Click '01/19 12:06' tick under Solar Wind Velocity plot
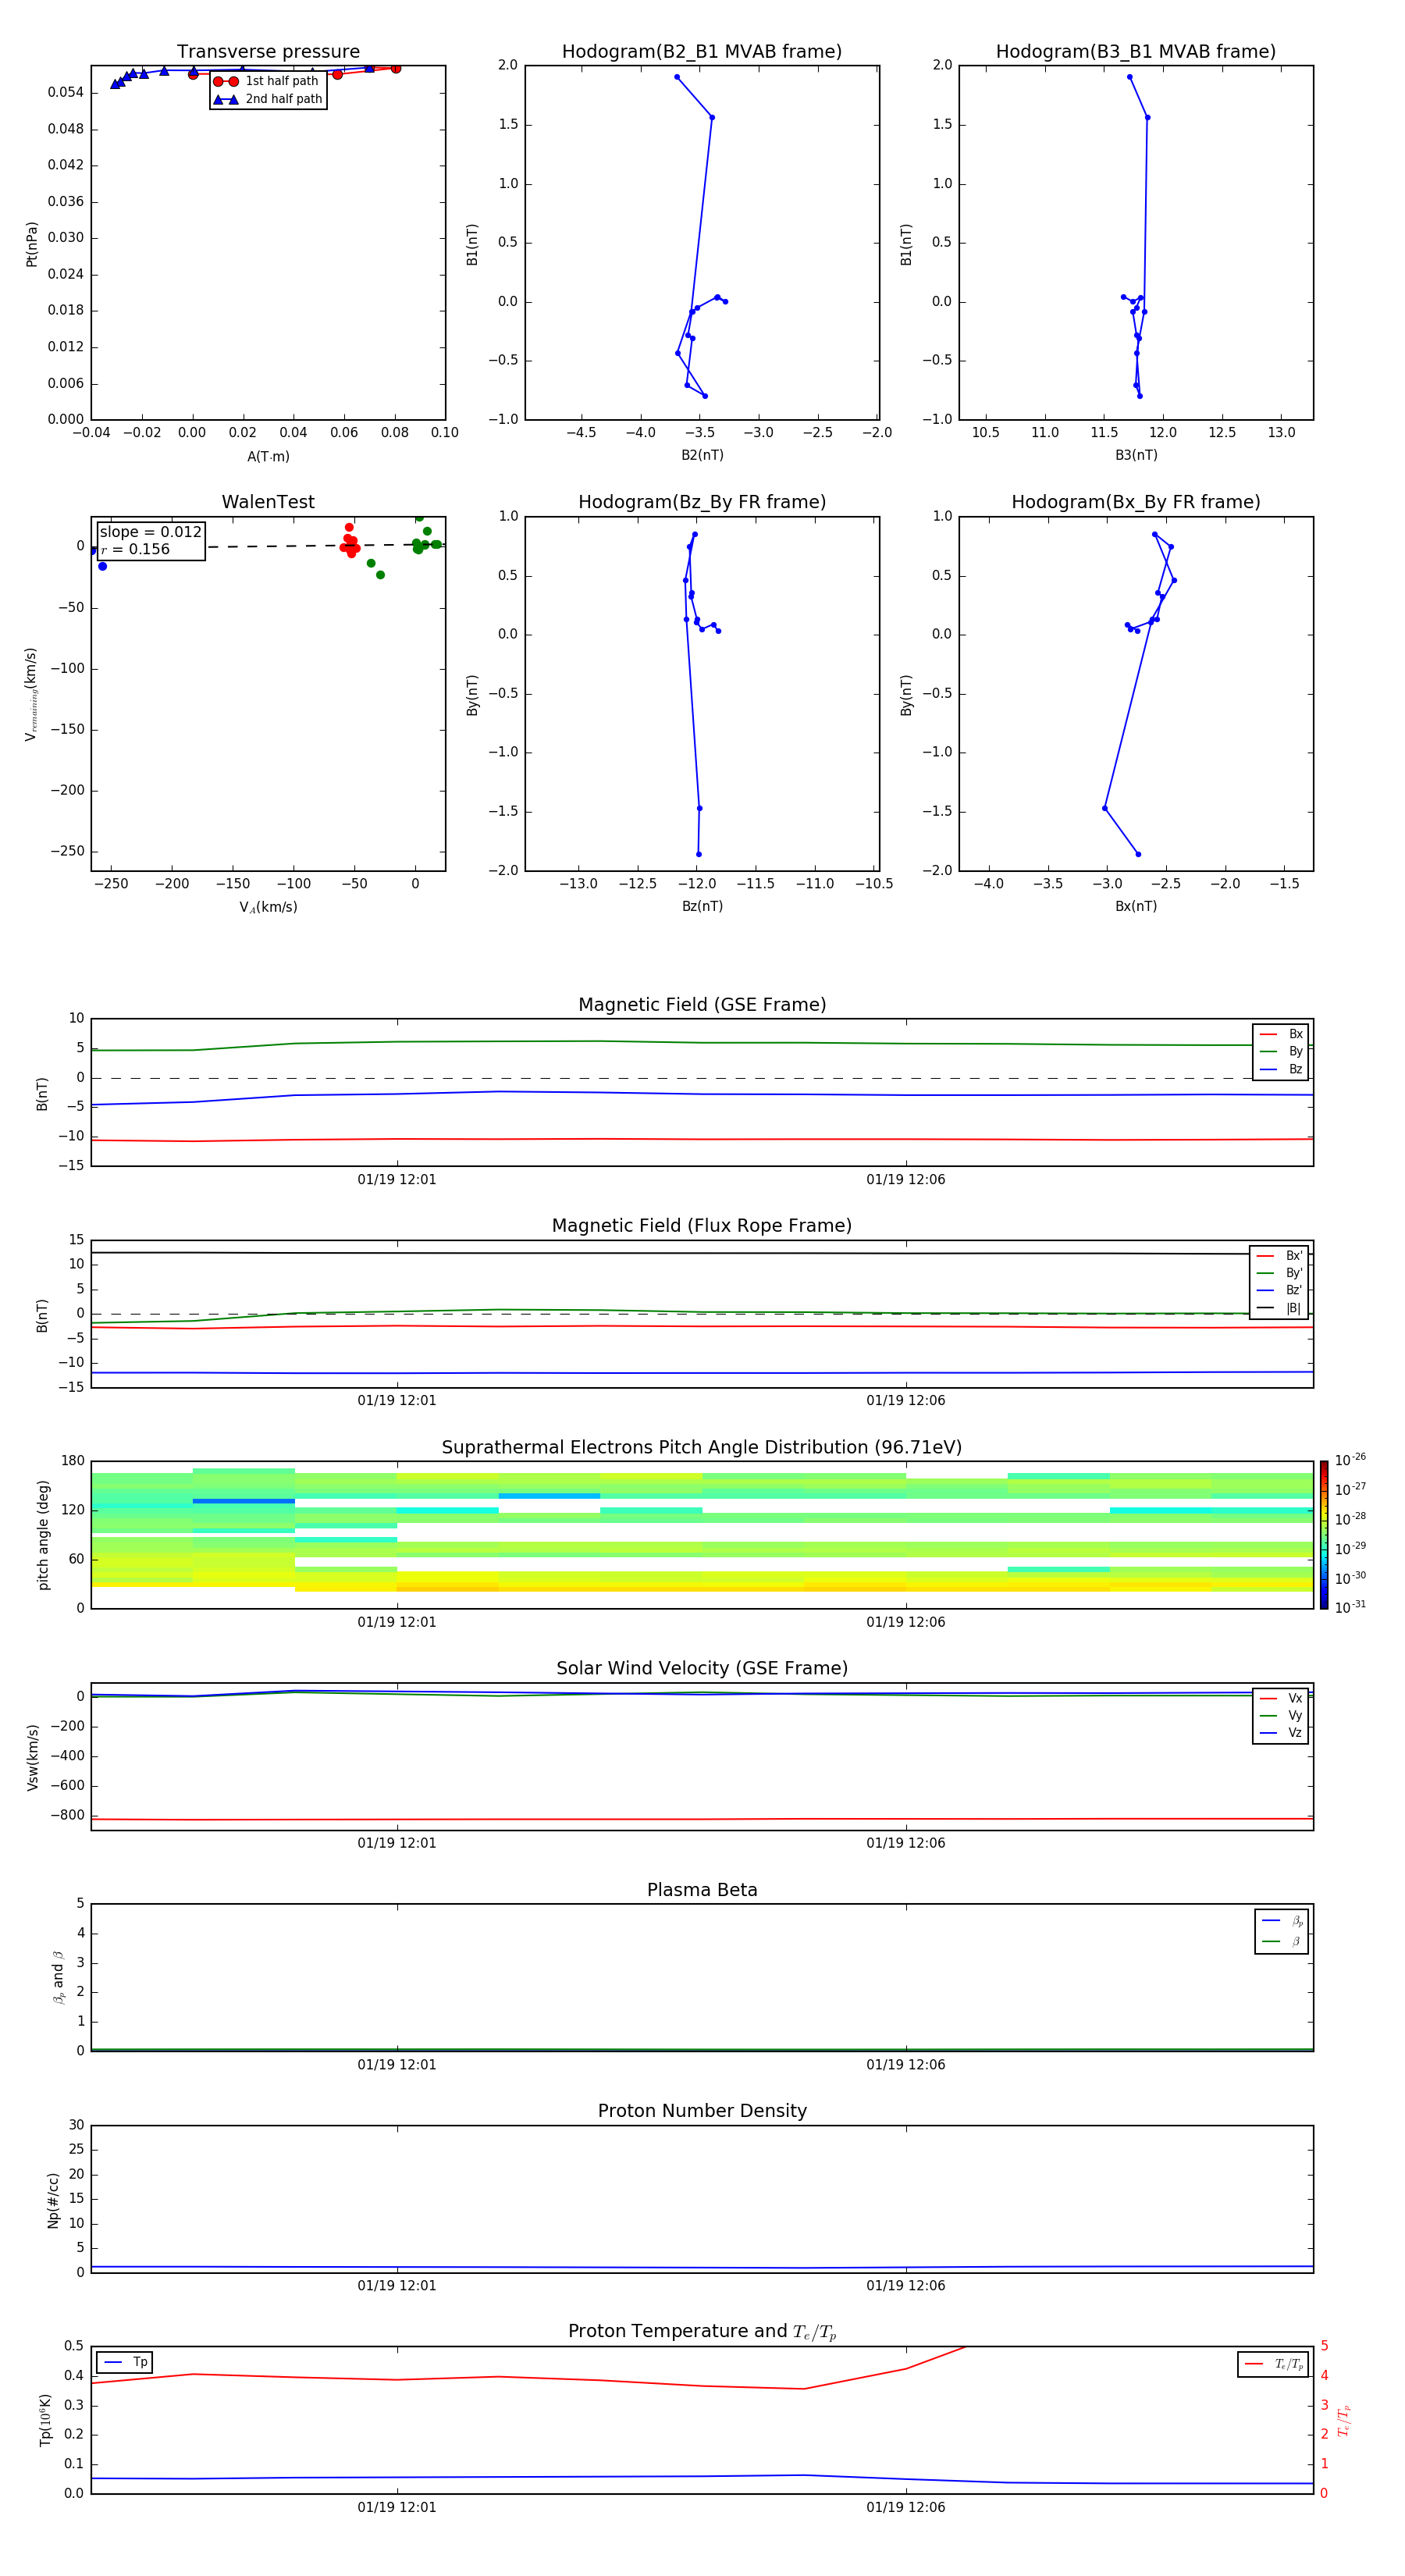 pyautogui.click(x=906, y=1843)
